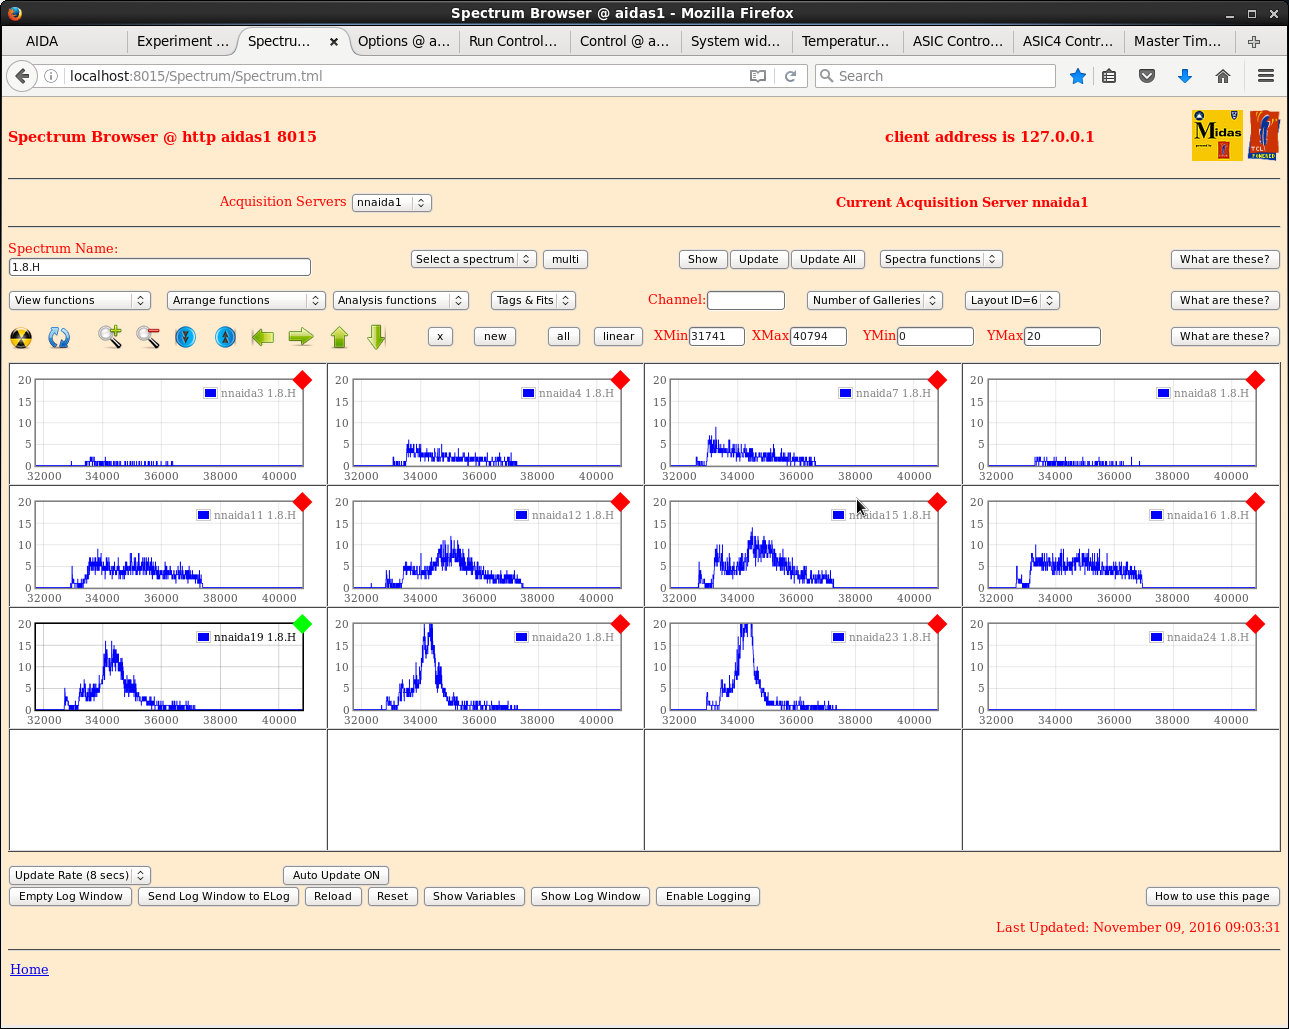Click the Spectrum Name input field
The image size is (1289, 1029).
point(160,267)
